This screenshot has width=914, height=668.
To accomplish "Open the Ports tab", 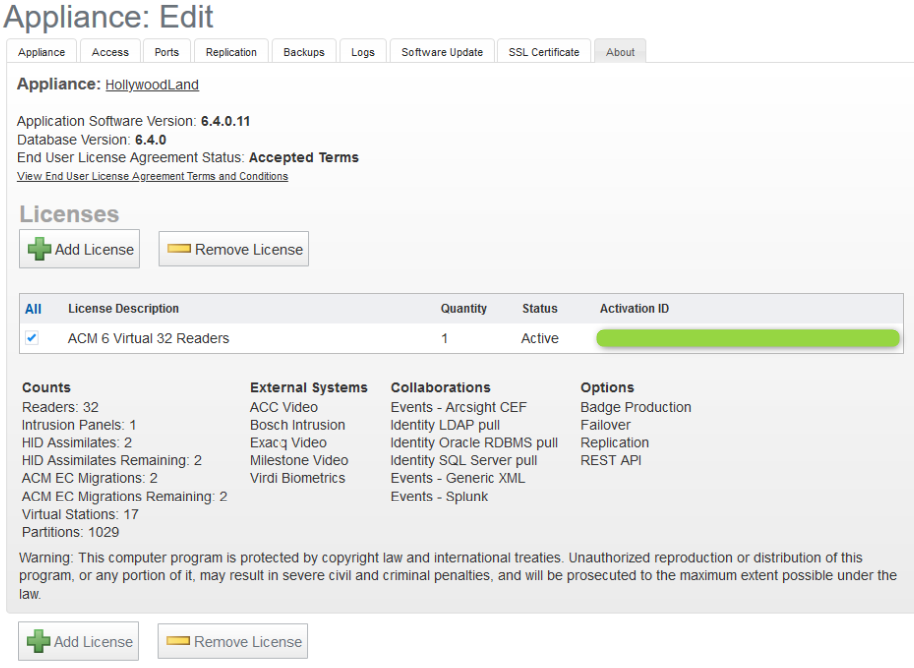I will [167, 52].
